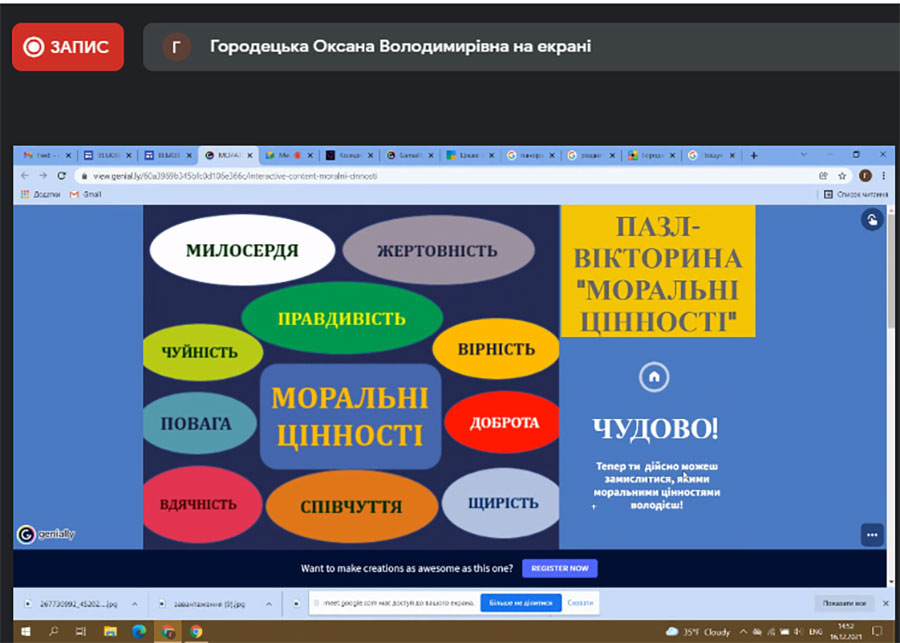Click the browser back arrow
The height and width of the screenshot is (643, 900).
point(25,176)
